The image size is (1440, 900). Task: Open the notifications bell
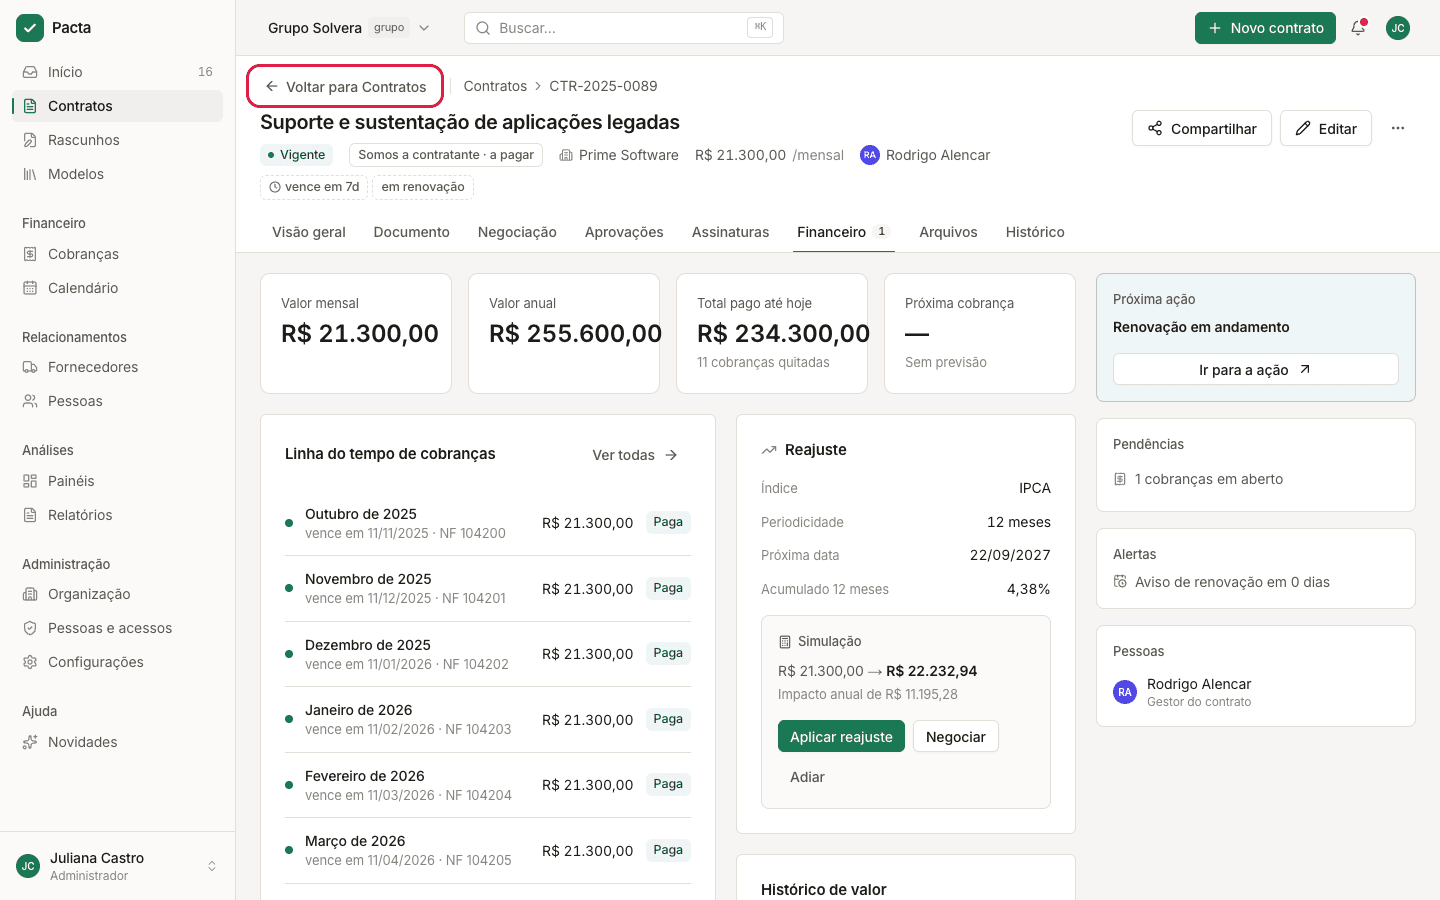coord(1358,28)
